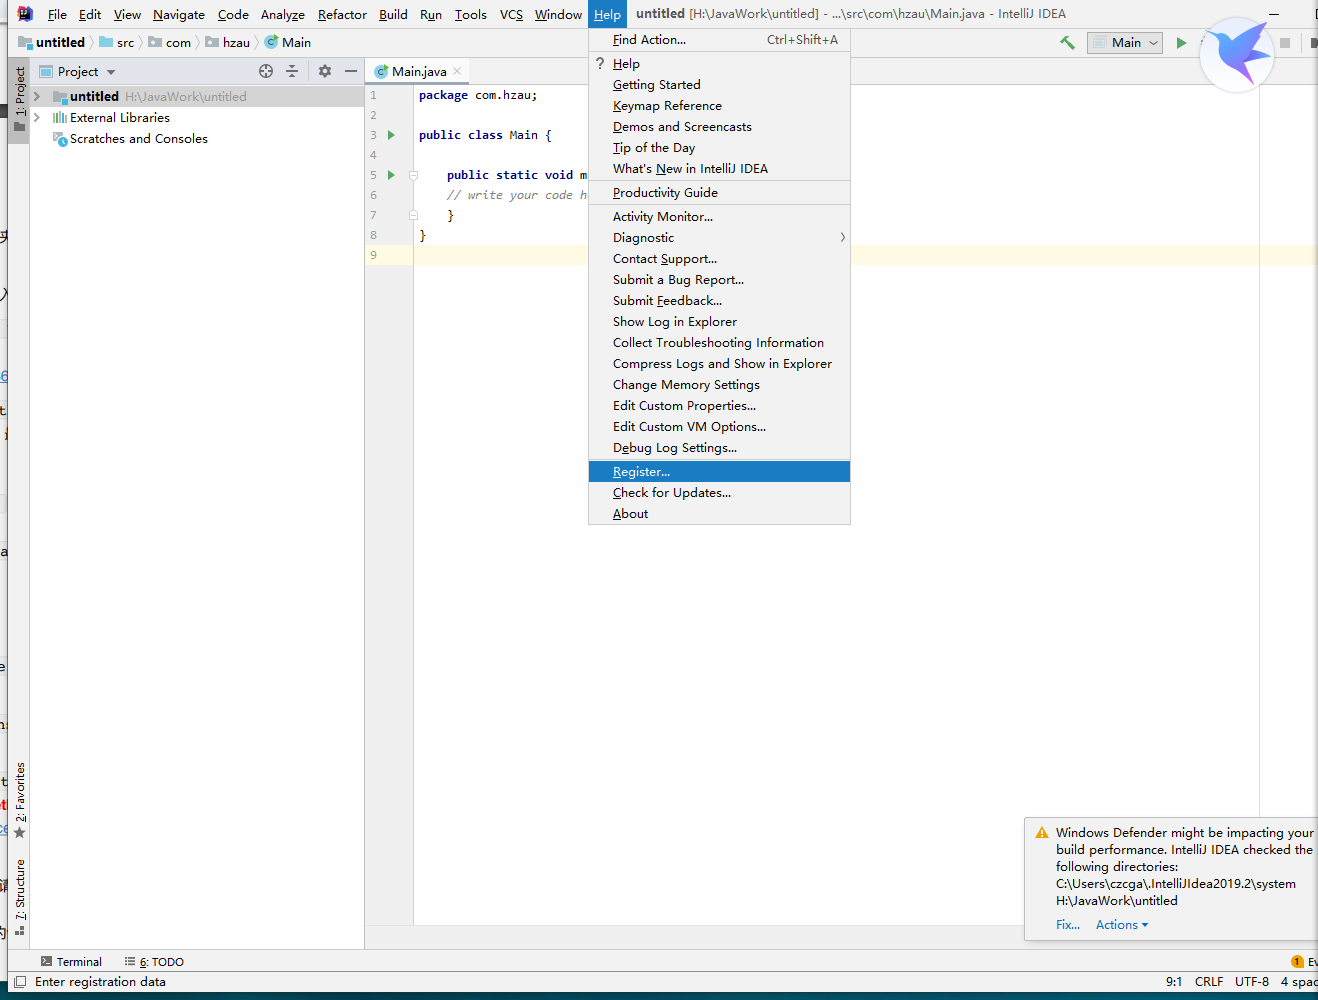
Task: Hide the Project tool window
Action: 351,71
